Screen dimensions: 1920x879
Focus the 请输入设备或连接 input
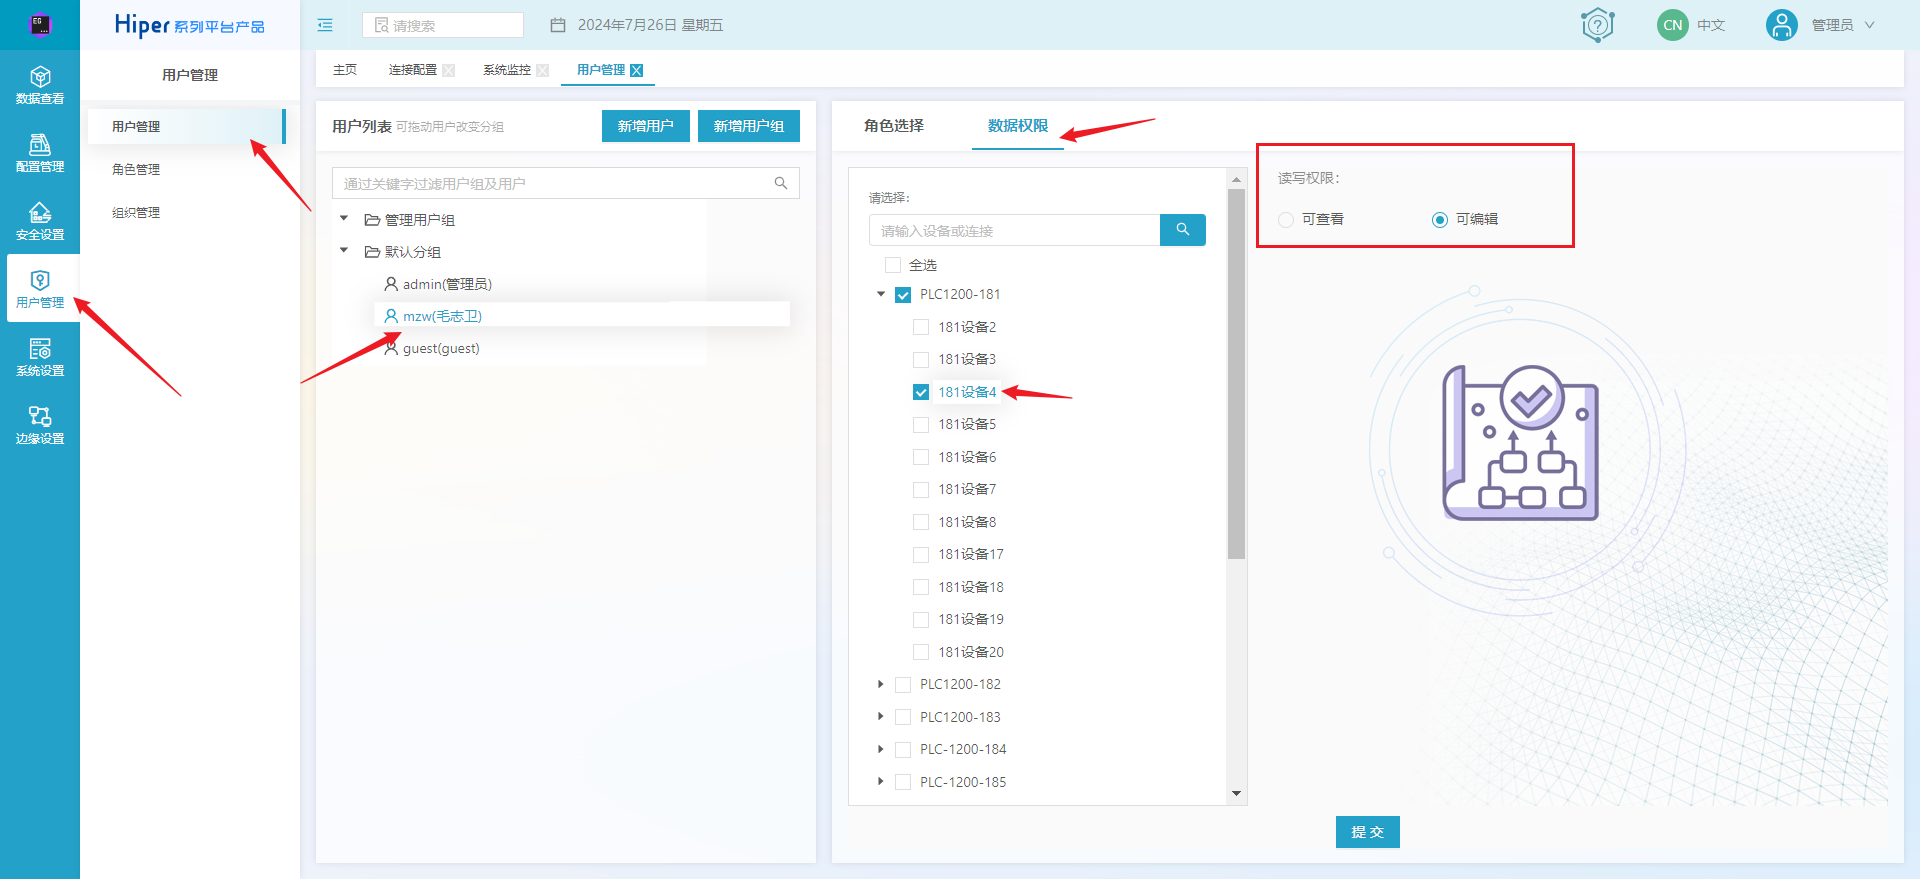point(1014,230)
